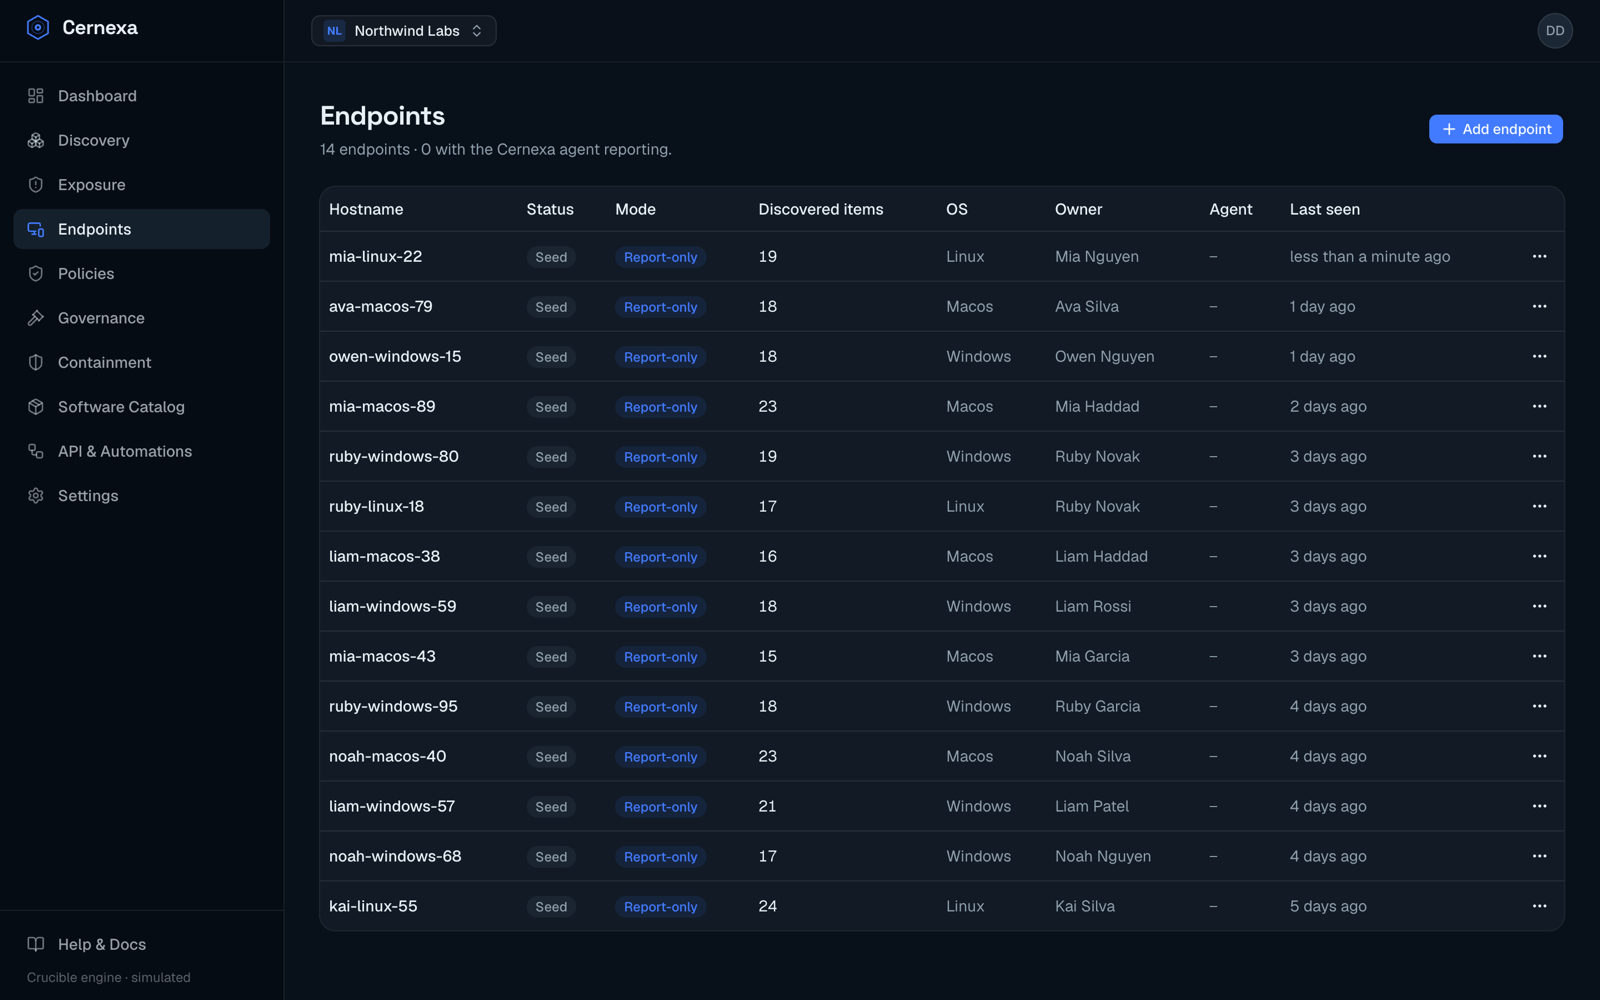This screenshot has height=1000, width=1600.
Task: Click the Hostname column header
Action: [x=366, y=209]
